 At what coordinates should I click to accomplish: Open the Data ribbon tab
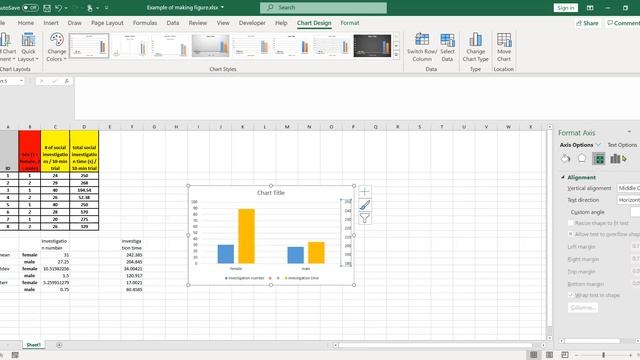[173, 23]
